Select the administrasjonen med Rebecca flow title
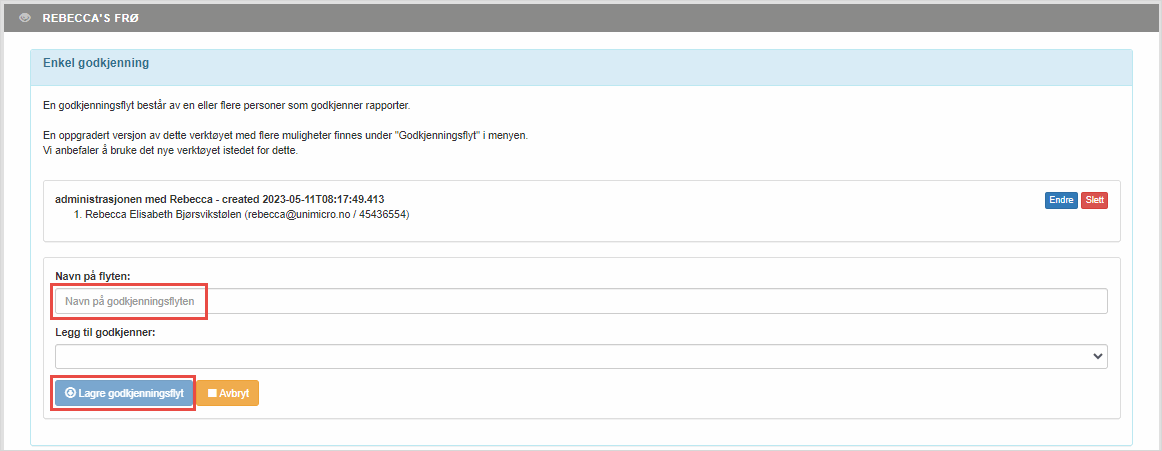Viewport: 1162px width, 451px height. tap(219, 199)
